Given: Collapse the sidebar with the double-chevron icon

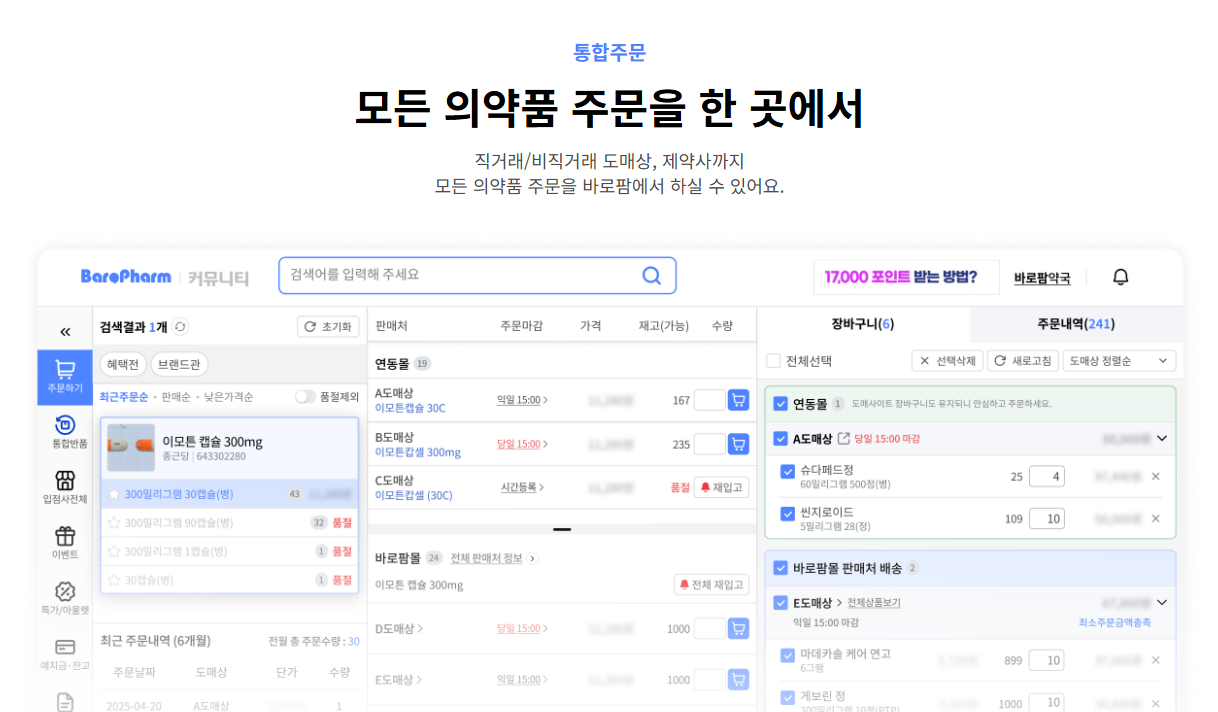Looking at the screenshot, I should tap(66, 331).
